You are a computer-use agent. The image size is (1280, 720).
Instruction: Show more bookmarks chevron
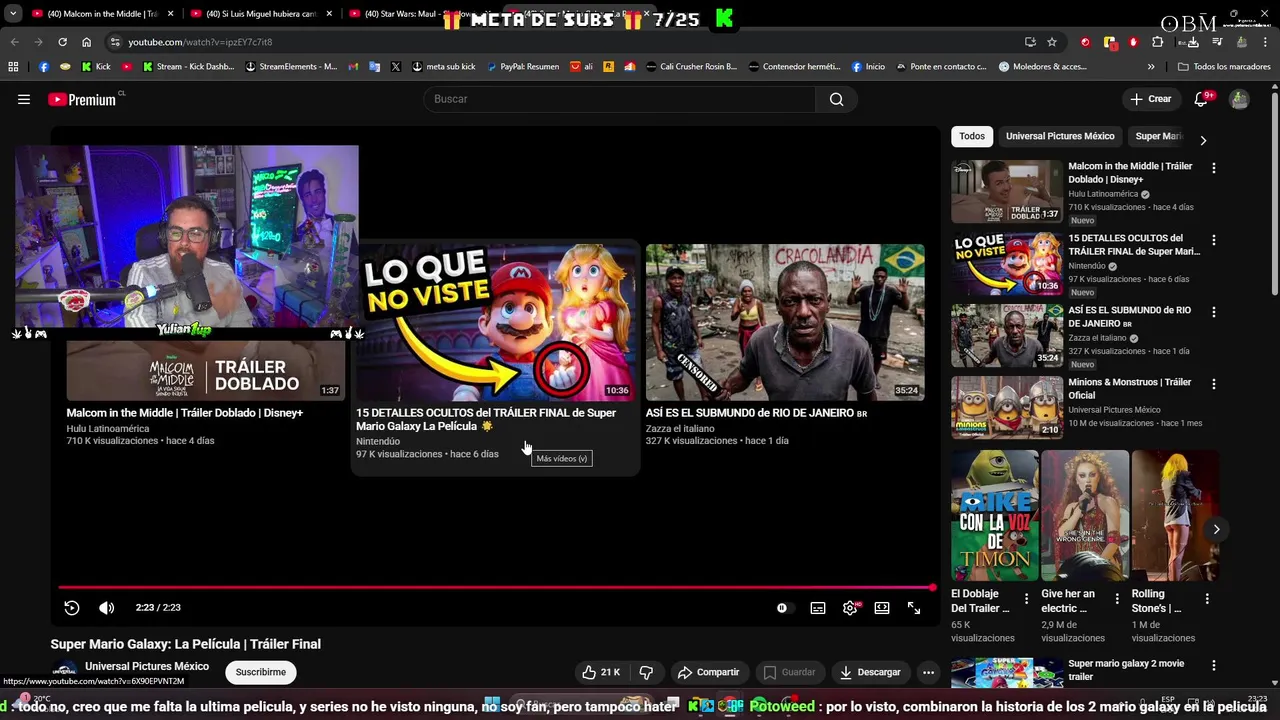point(1151,67)
